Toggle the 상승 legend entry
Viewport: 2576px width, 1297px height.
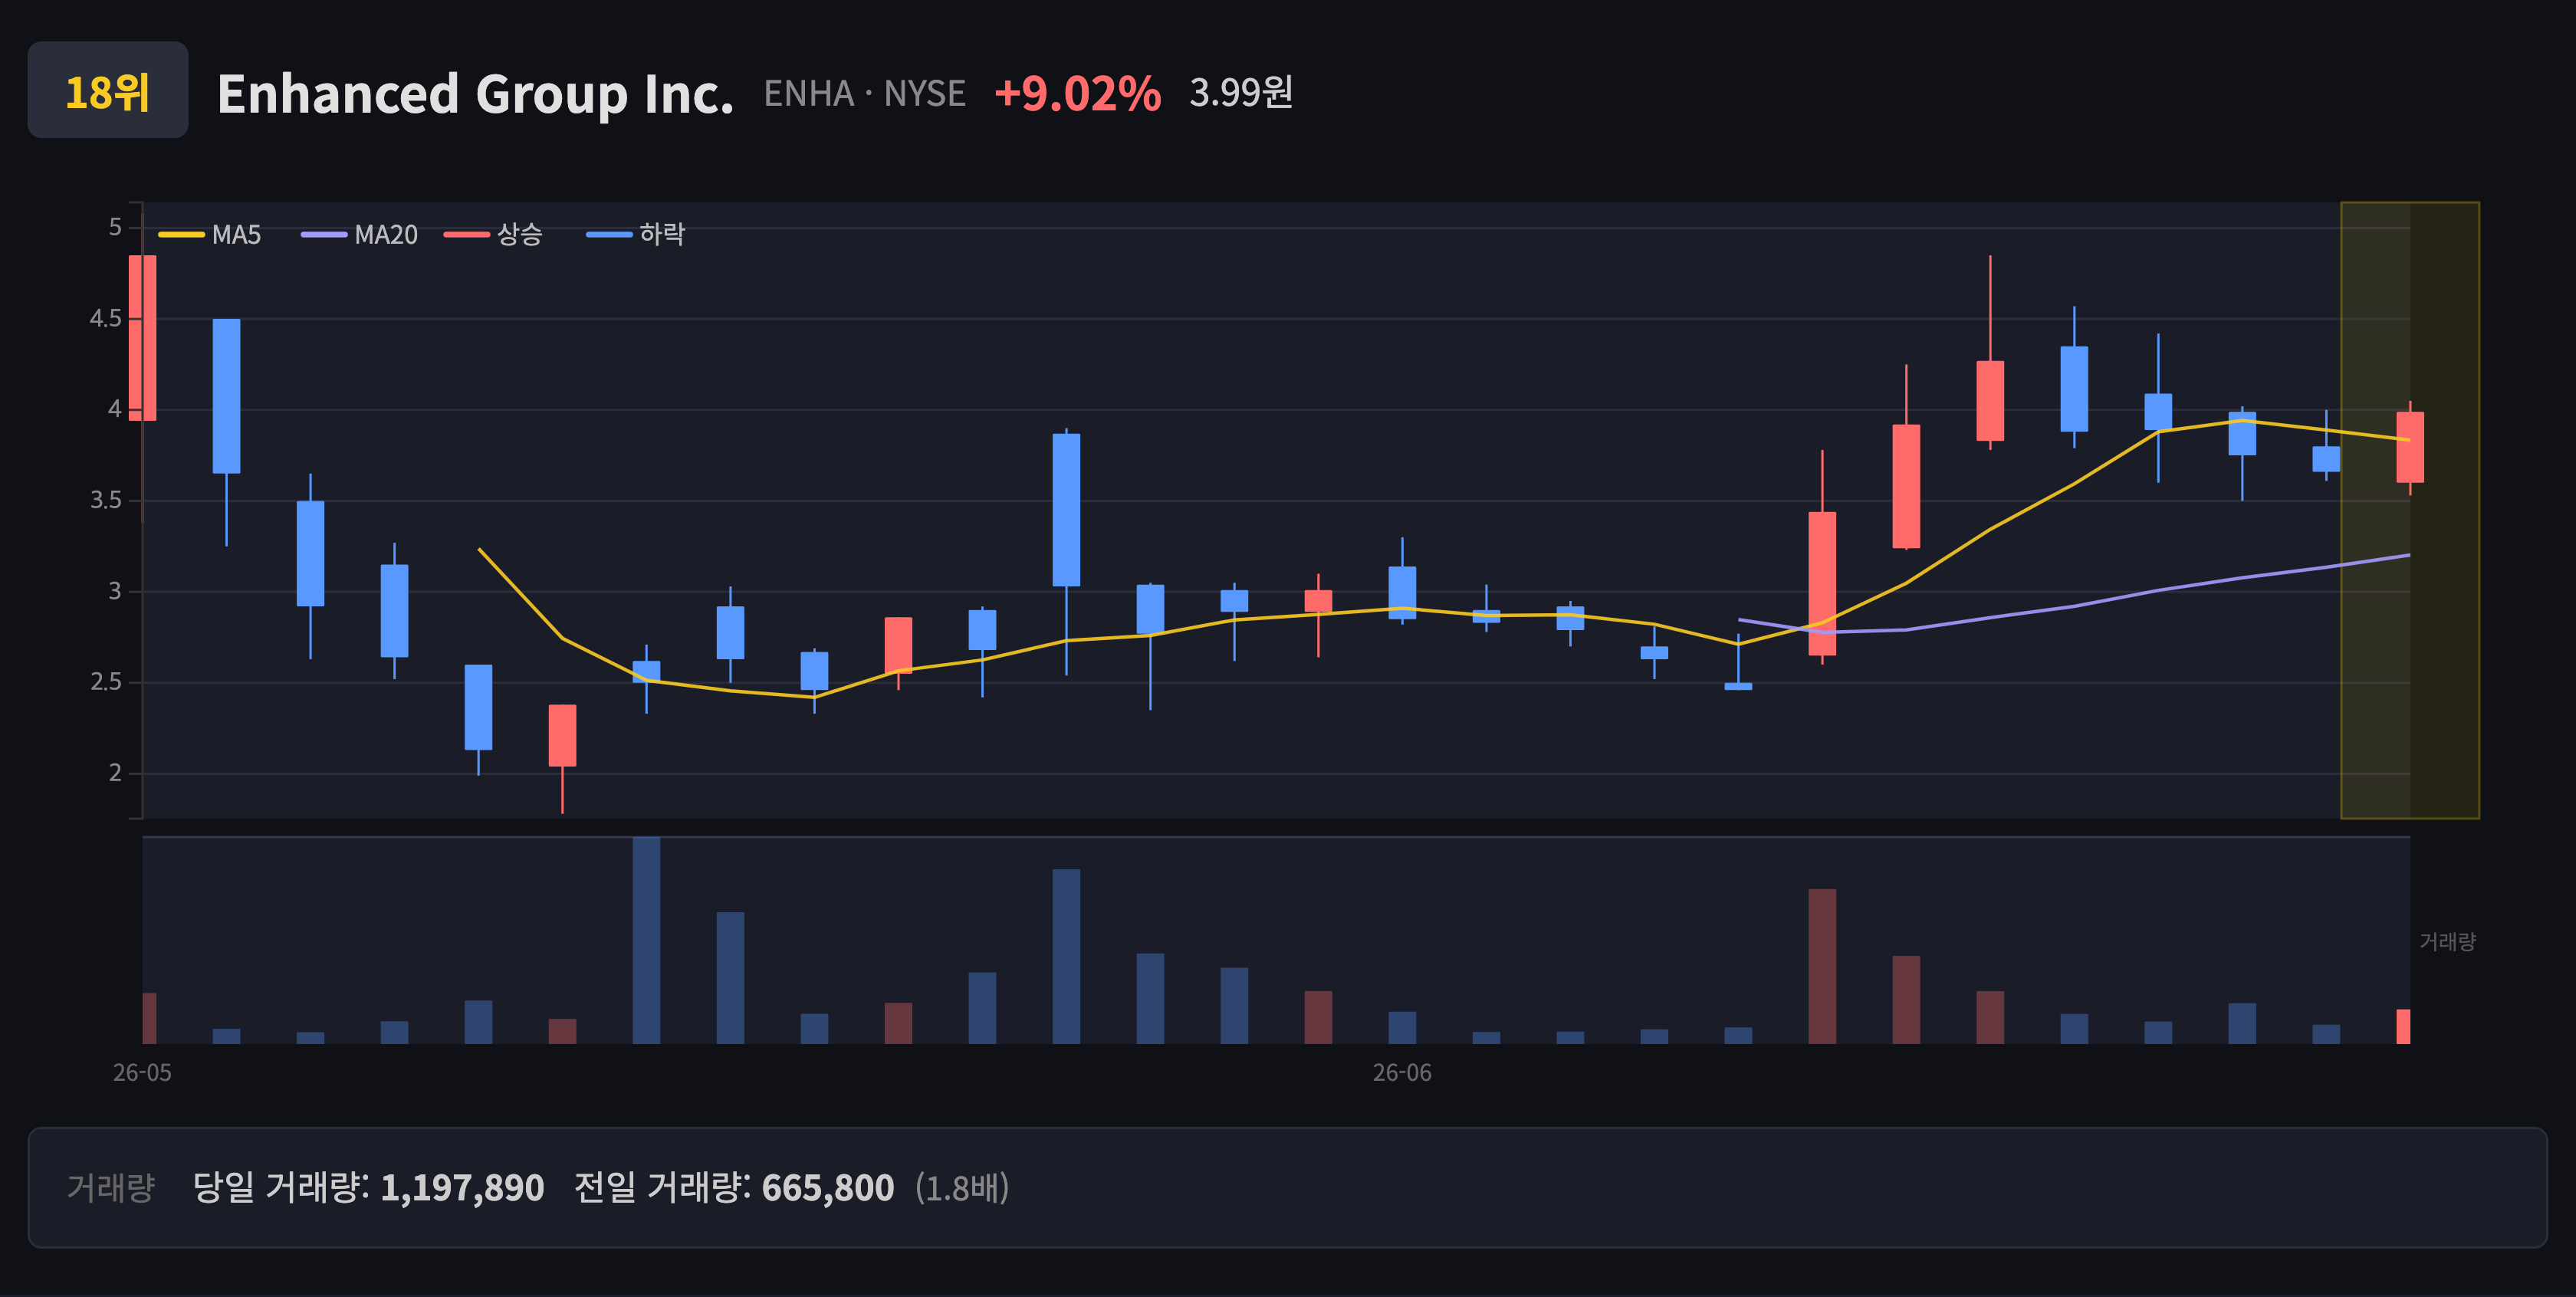(x=493, y=234)
